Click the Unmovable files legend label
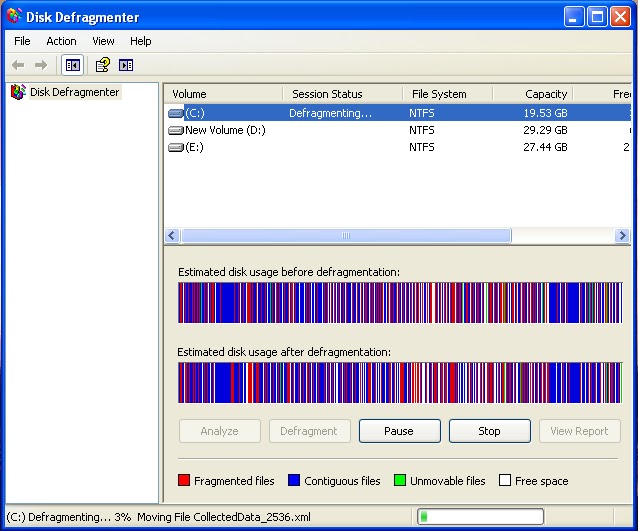638x531 pixels. tap(448, 481)
